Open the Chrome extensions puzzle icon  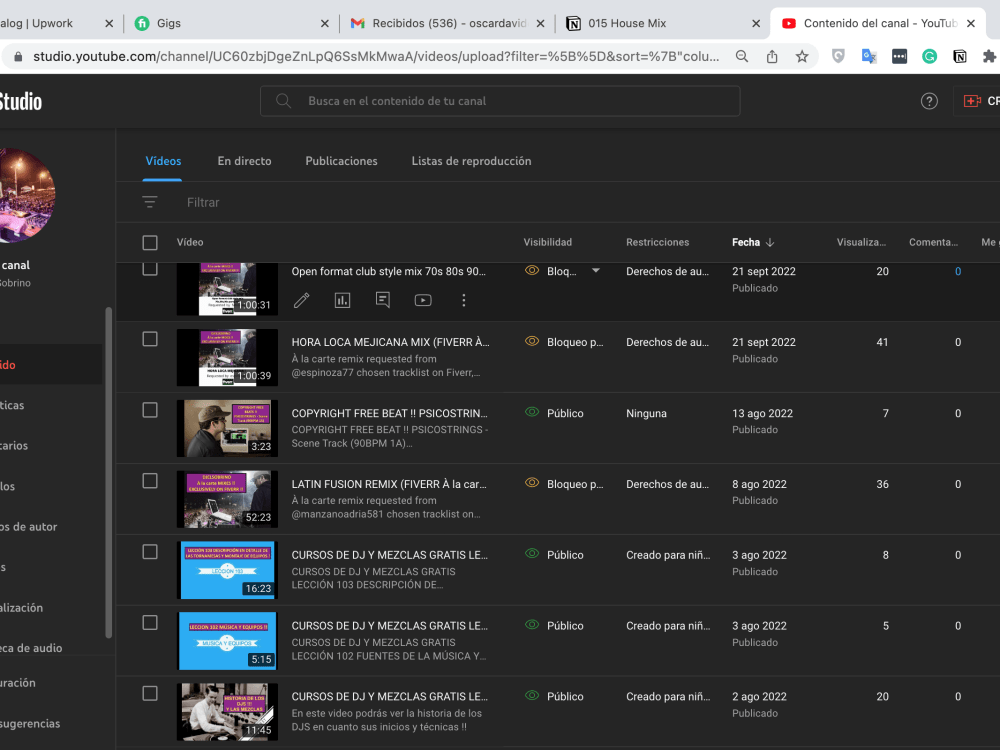989,57
